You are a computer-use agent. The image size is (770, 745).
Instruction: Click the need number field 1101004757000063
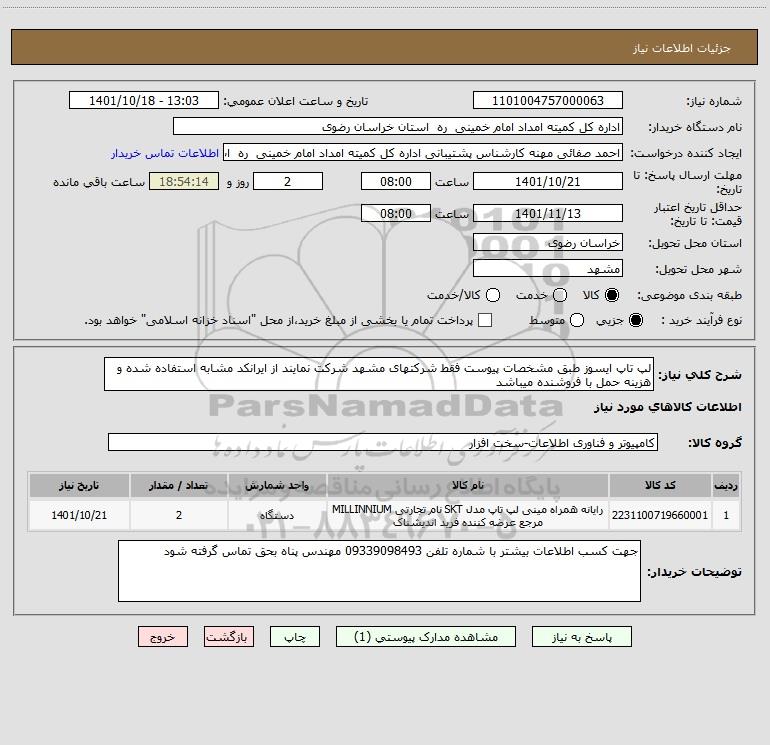[x=548, y=101]
